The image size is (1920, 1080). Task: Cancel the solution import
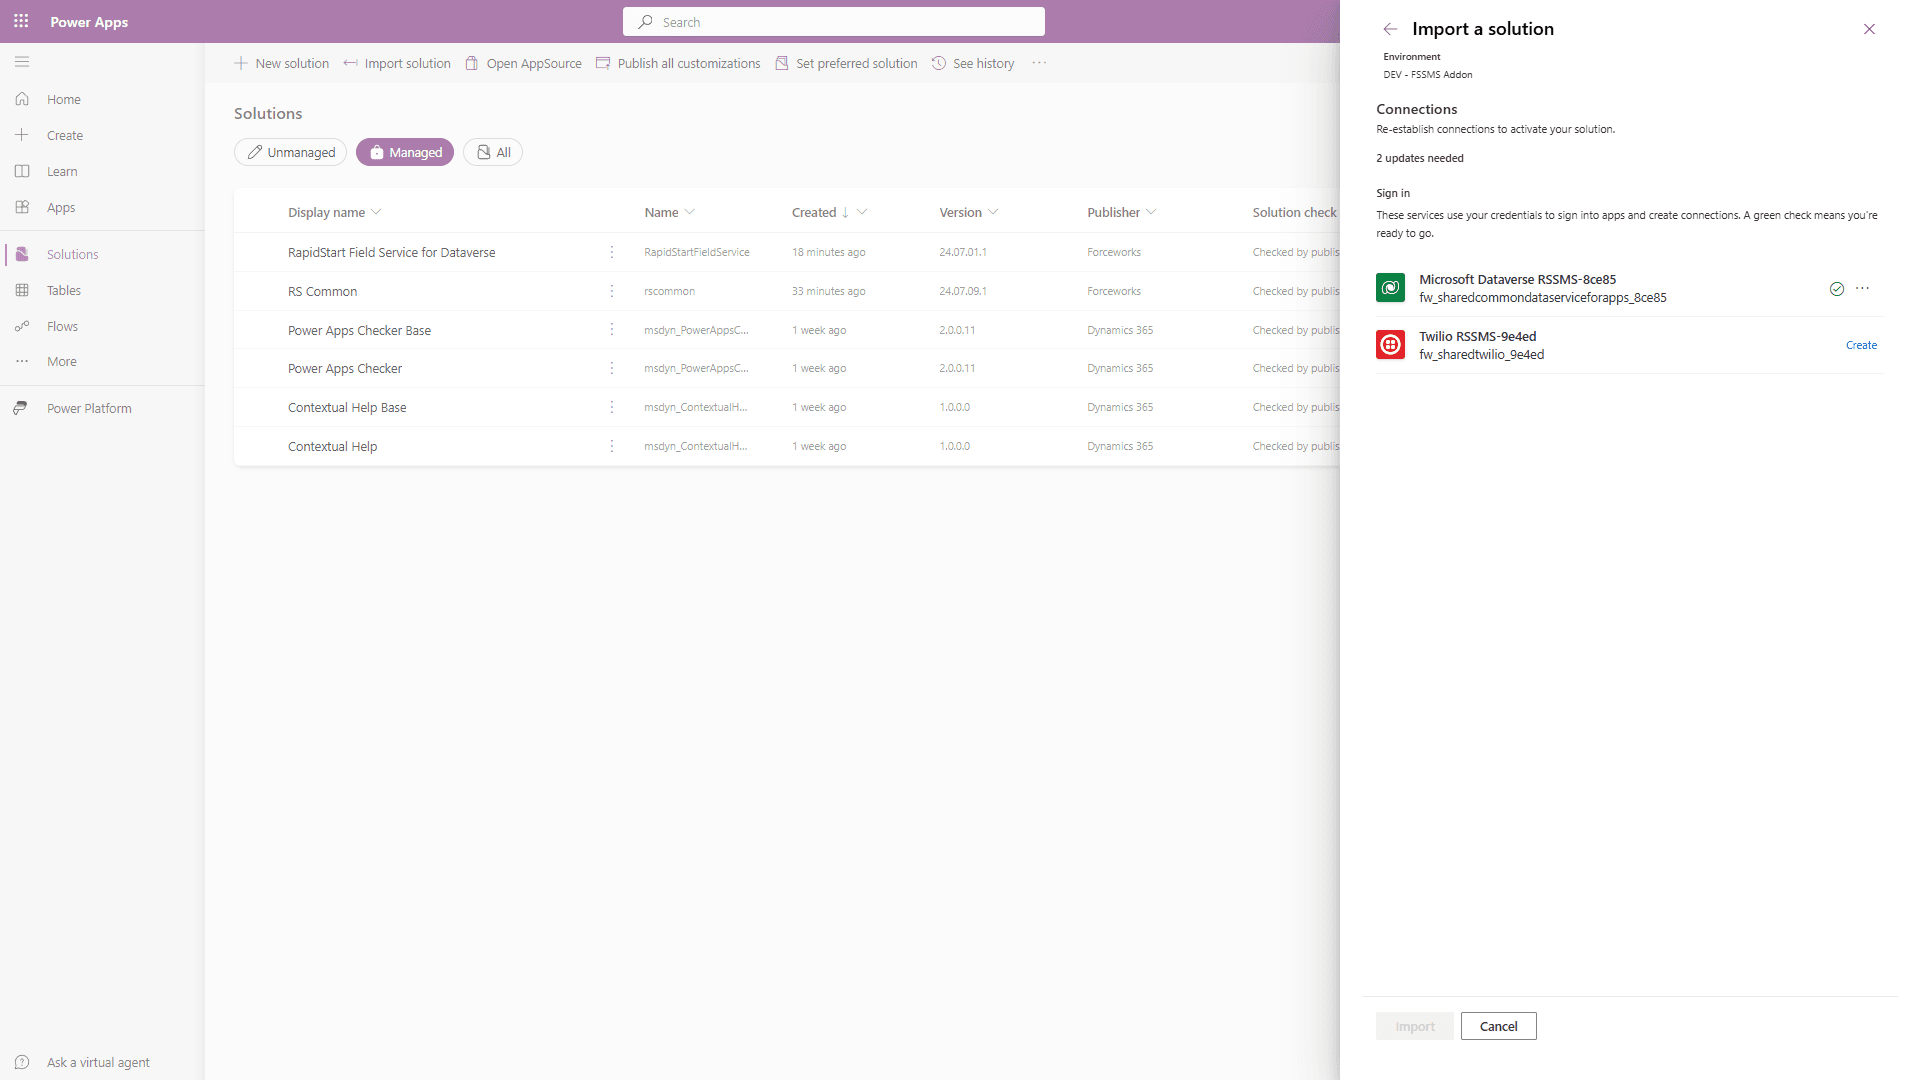(1498, 1026)
